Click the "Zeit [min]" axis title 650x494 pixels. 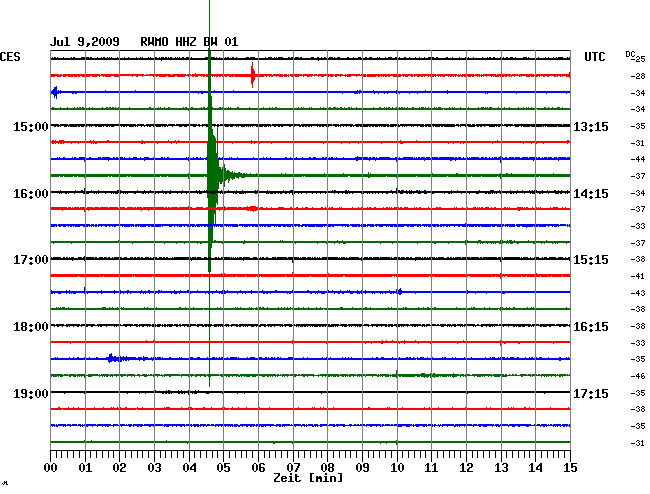click(x=308, y=478)
